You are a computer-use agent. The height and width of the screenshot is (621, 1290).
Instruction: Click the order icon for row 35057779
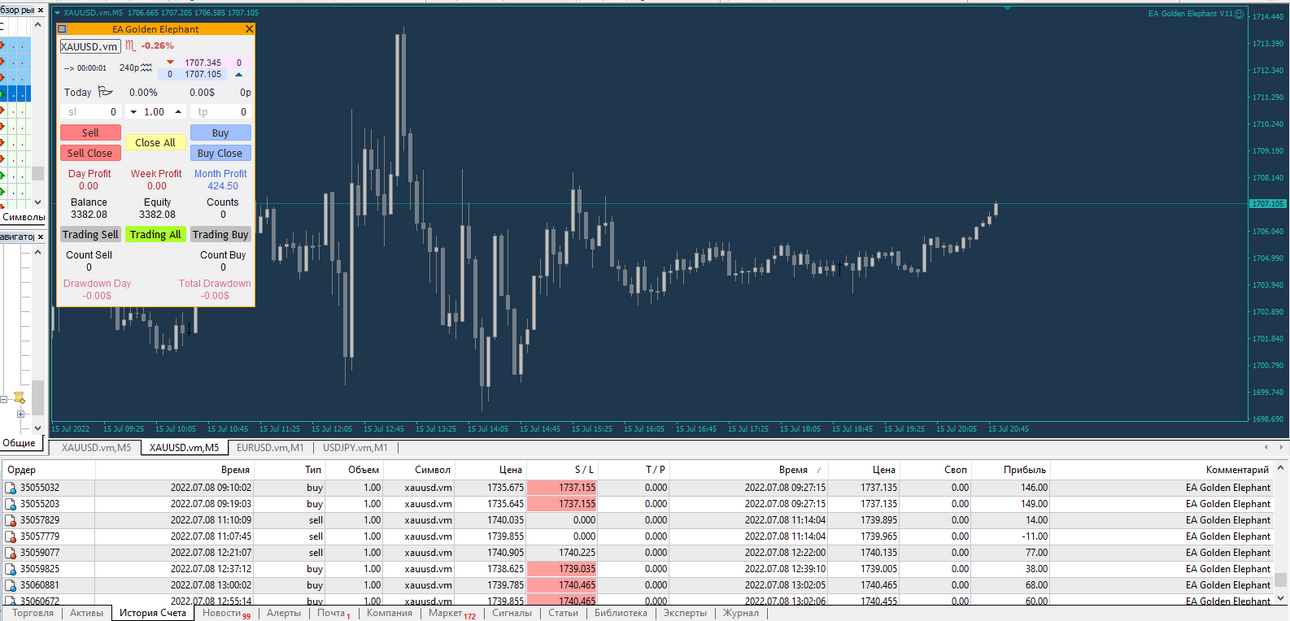click(x=11, y=536)
